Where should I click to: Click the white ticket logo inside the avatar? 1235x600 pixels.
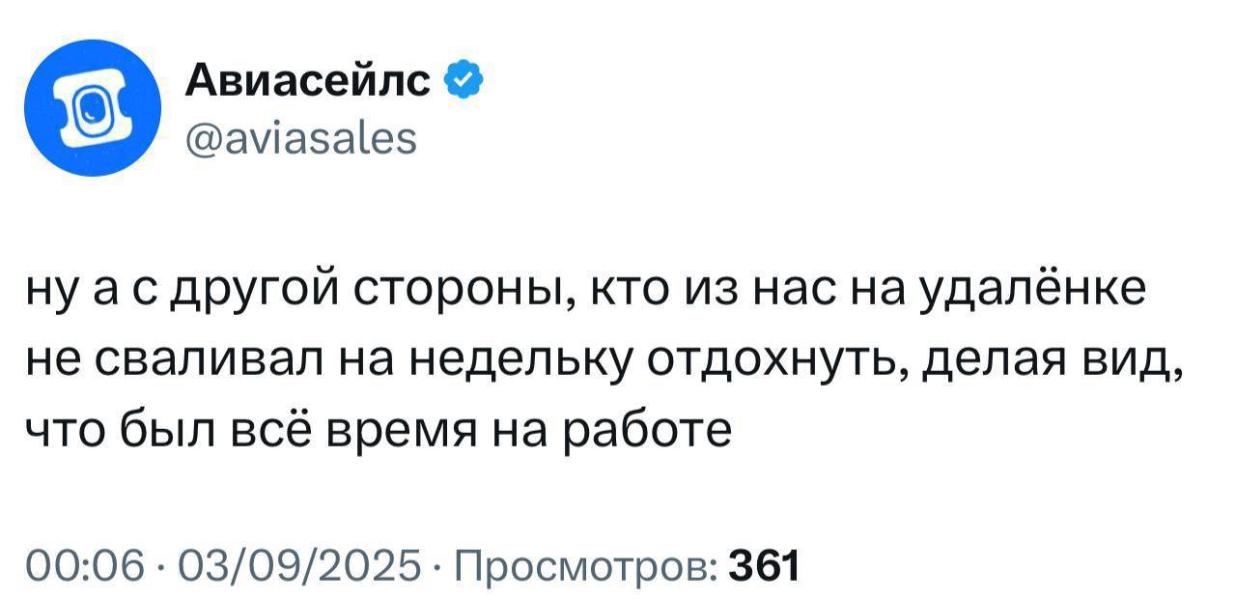[x=92, y=109]
